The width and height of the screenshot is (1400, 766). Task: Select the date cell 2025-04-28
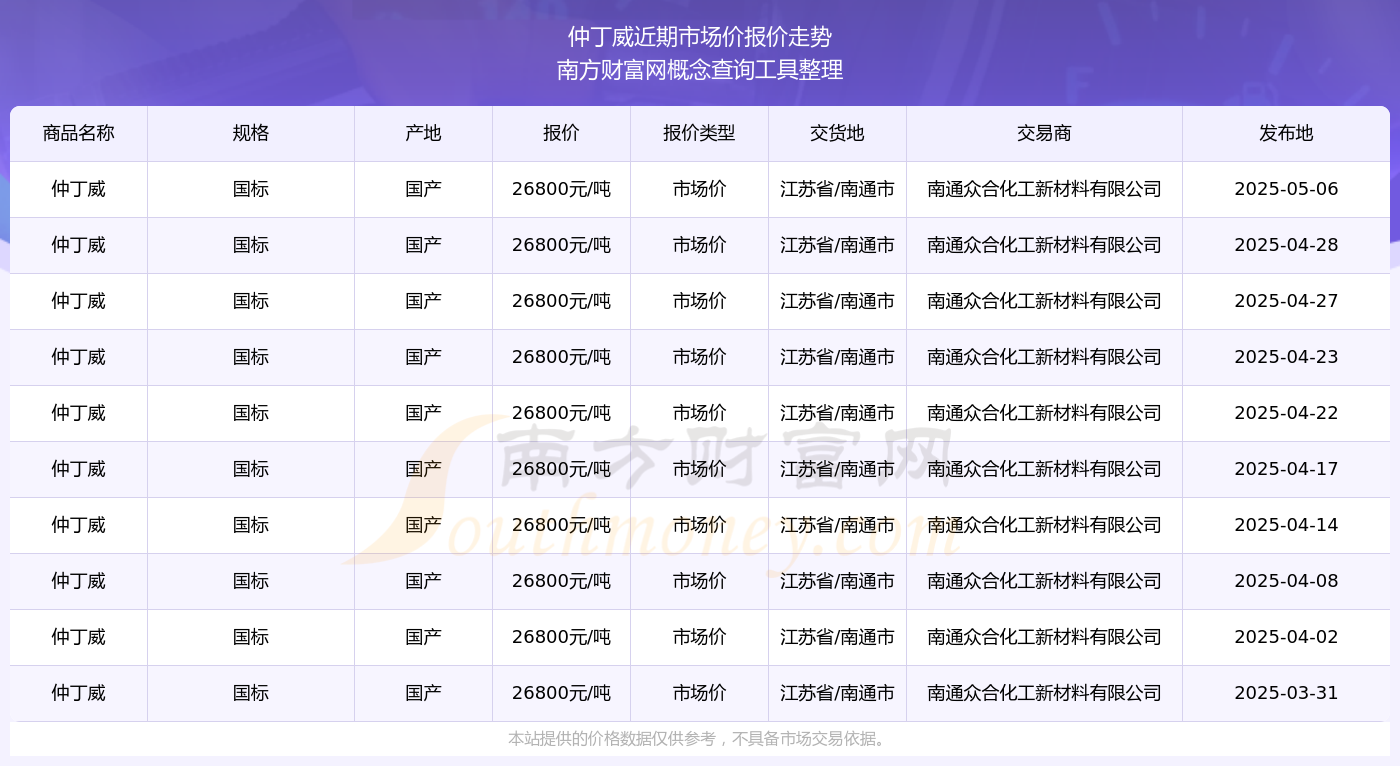coord(1286,245)
